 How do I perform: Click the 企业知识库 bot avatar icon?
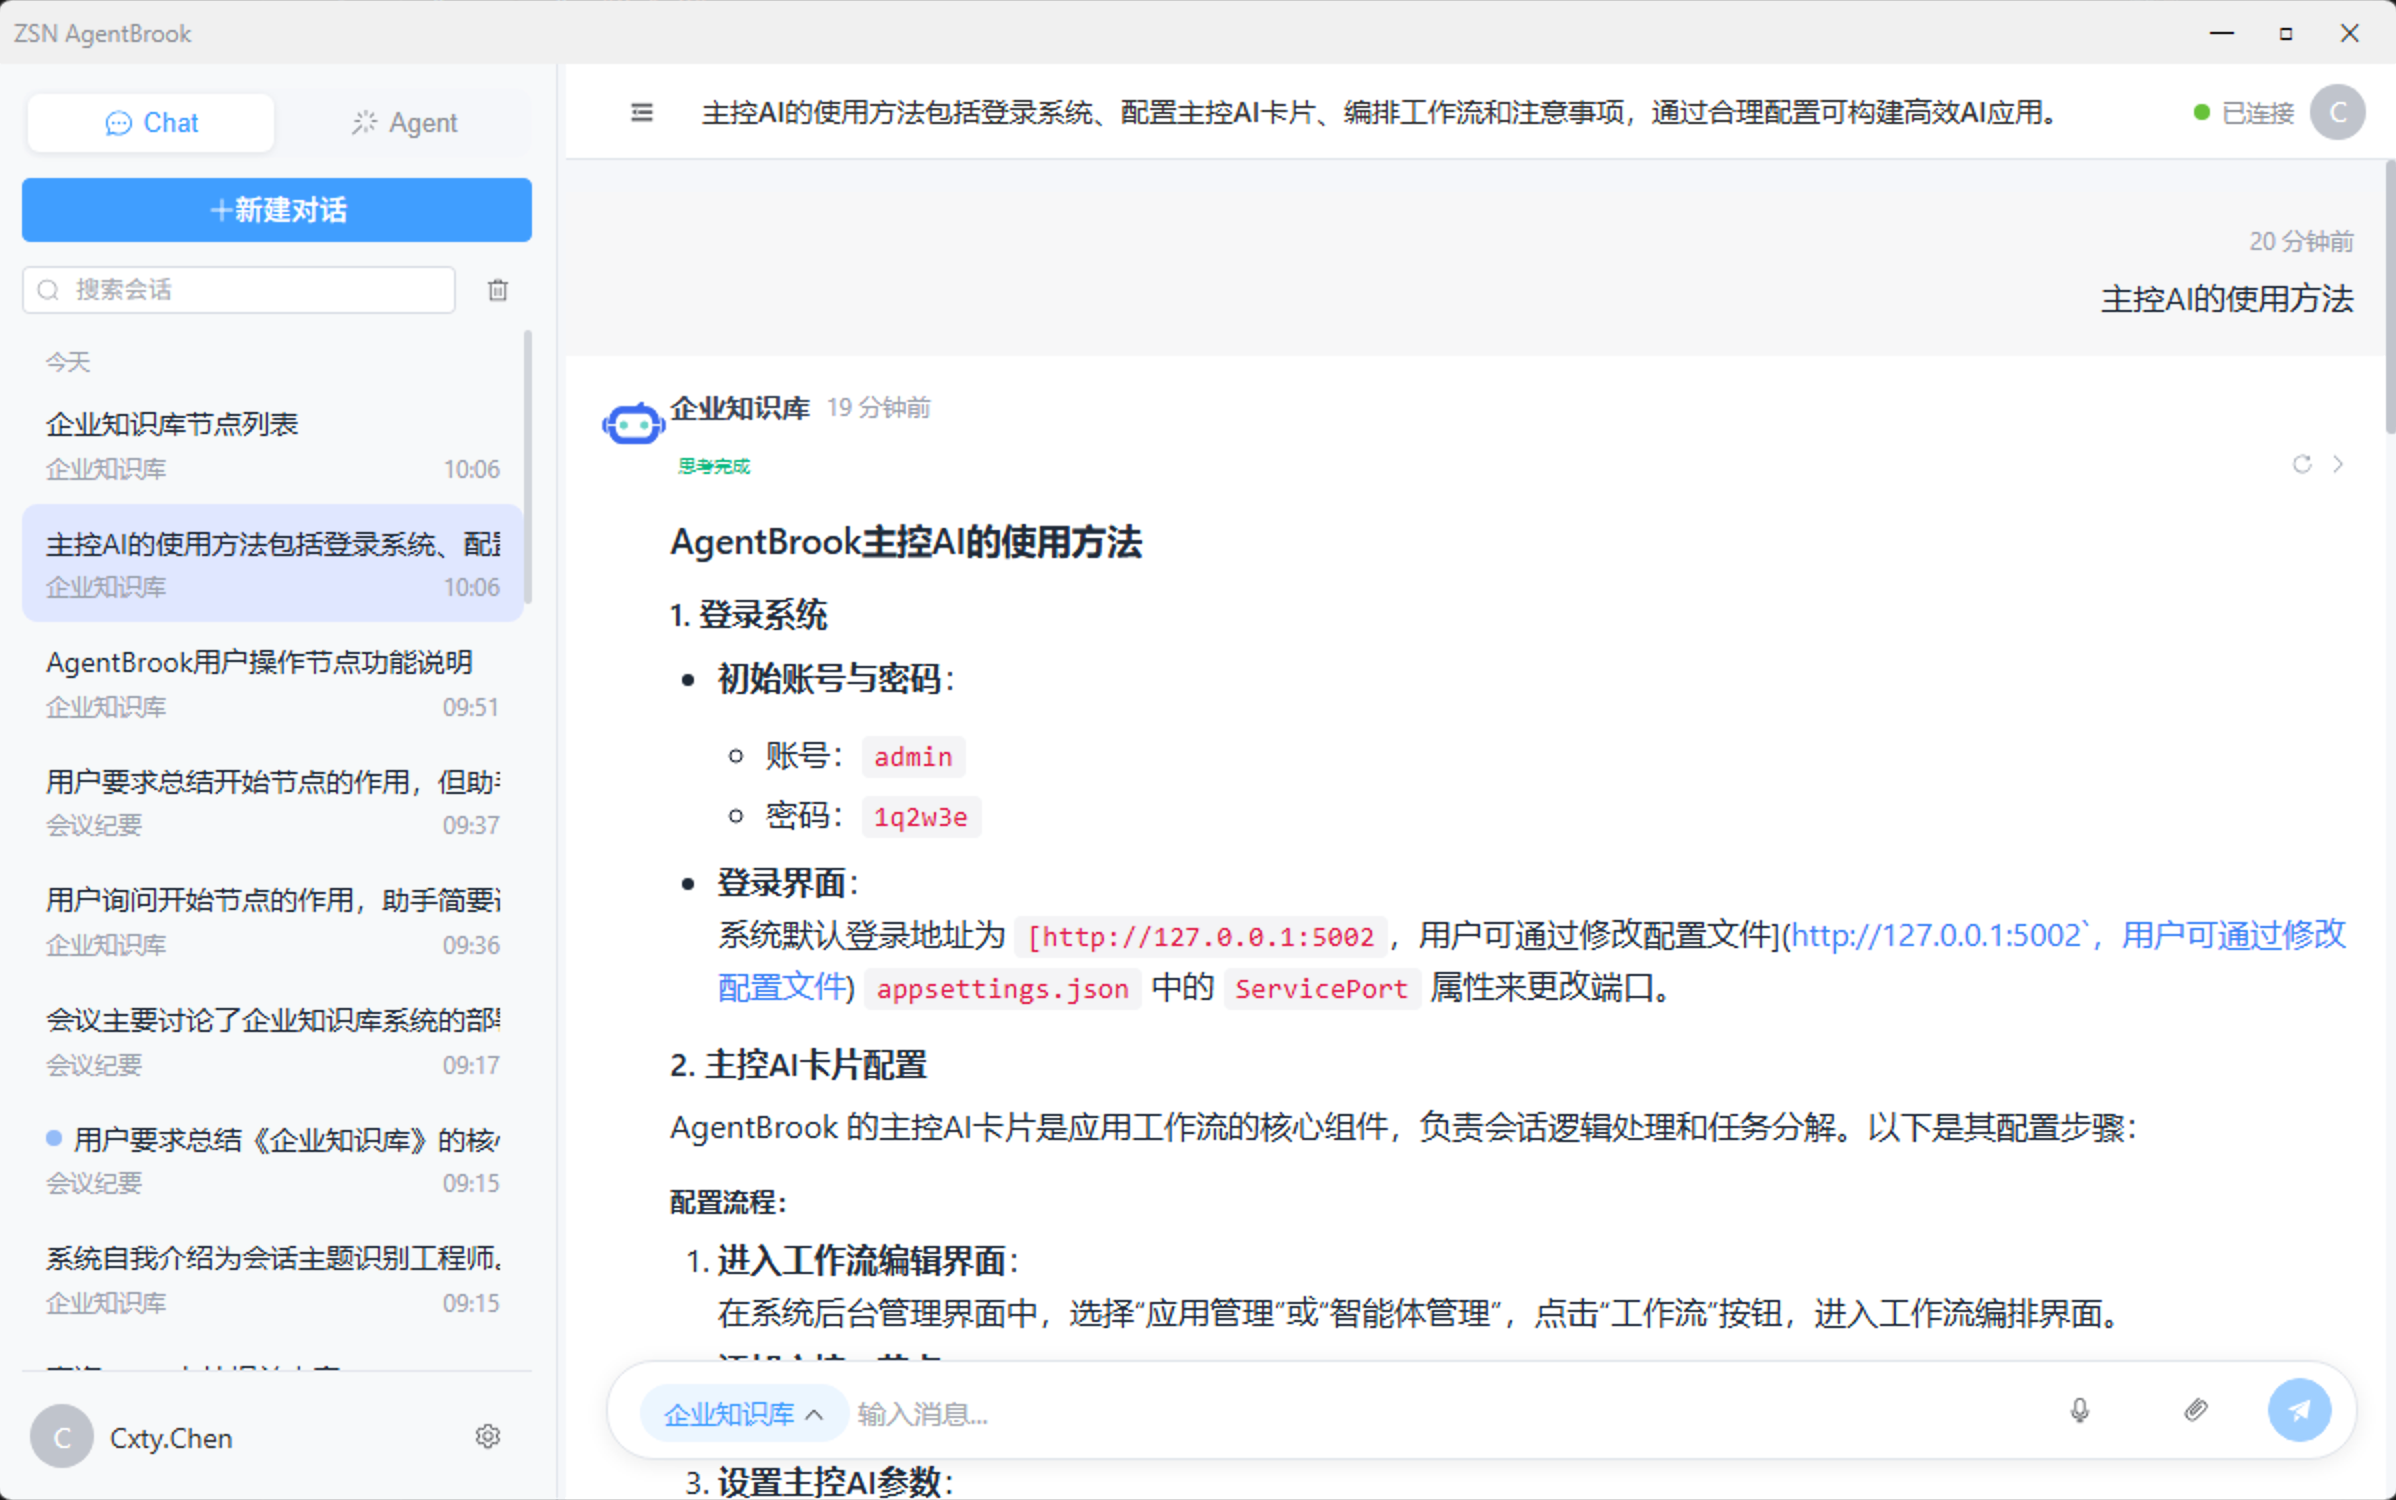(633, 424)
